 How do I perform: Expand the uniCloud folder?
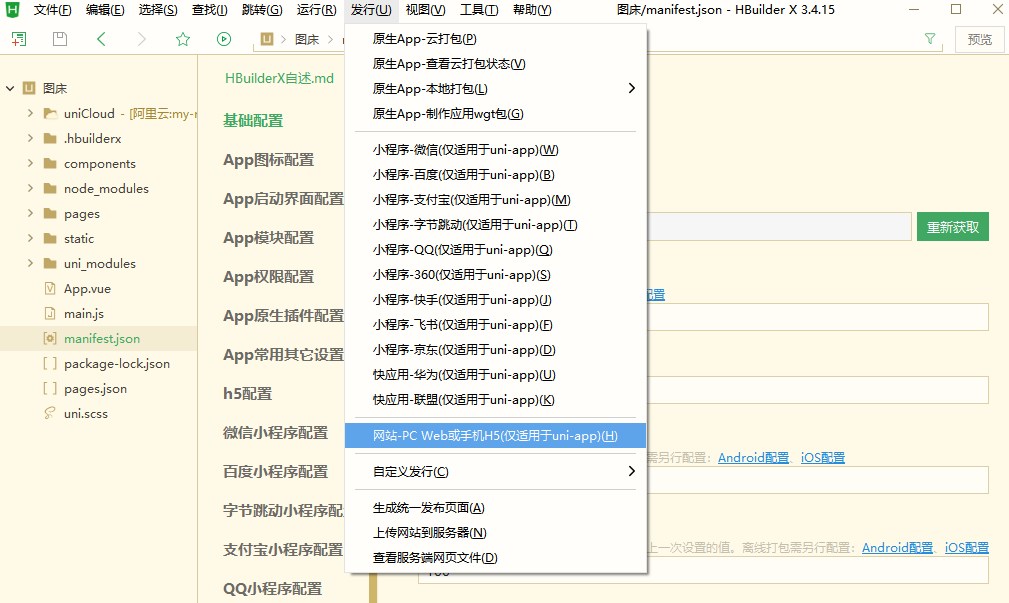tap(31, 113)
